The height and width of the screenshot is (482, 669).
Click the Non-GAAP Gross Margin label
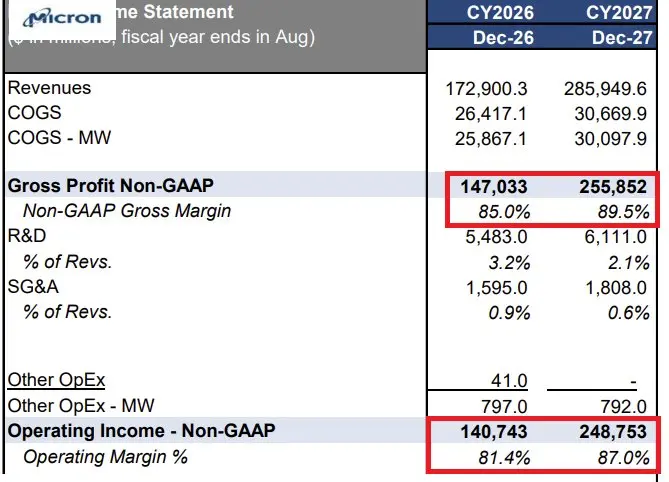tap(127, 211)
